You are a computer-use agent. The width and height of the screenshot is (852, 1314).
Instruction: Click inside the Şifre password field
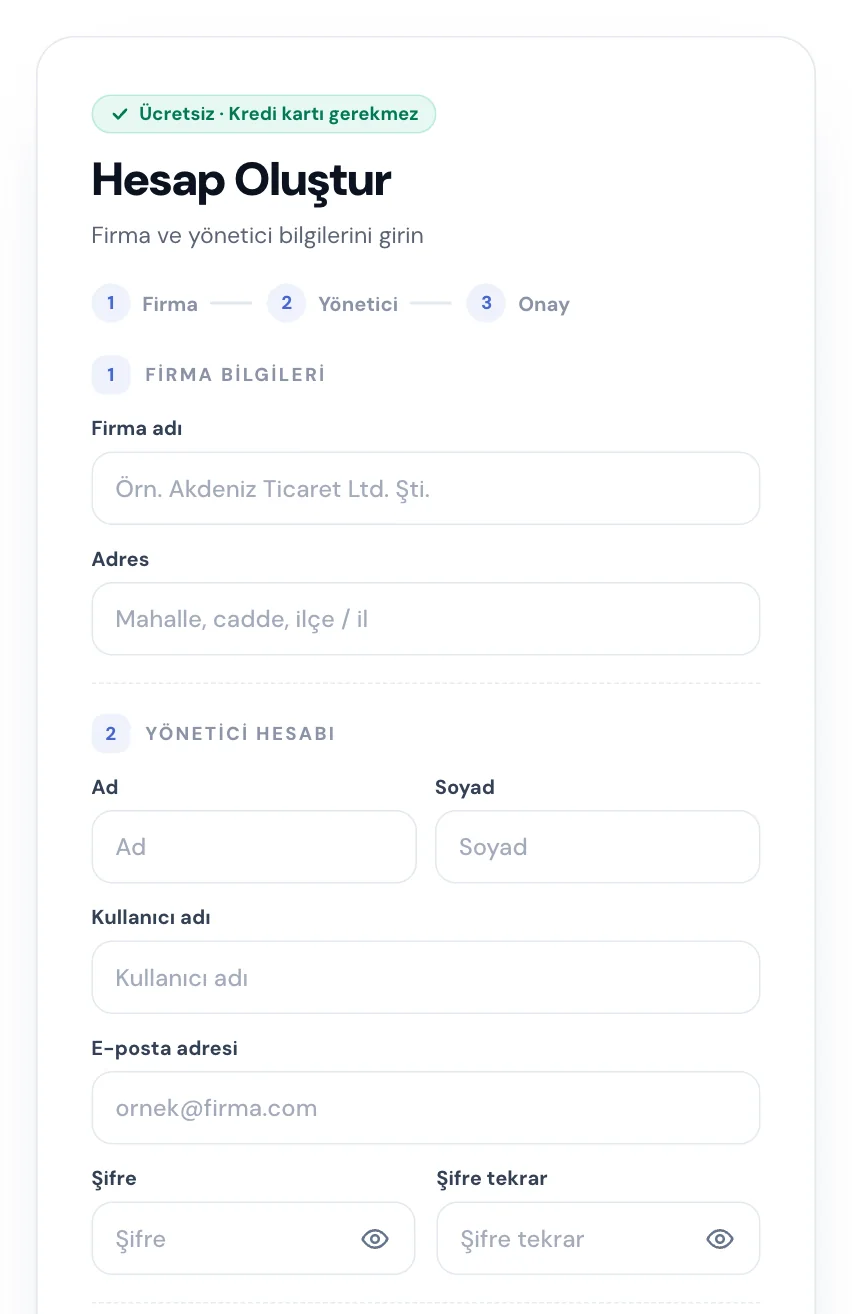(253, 1238)
